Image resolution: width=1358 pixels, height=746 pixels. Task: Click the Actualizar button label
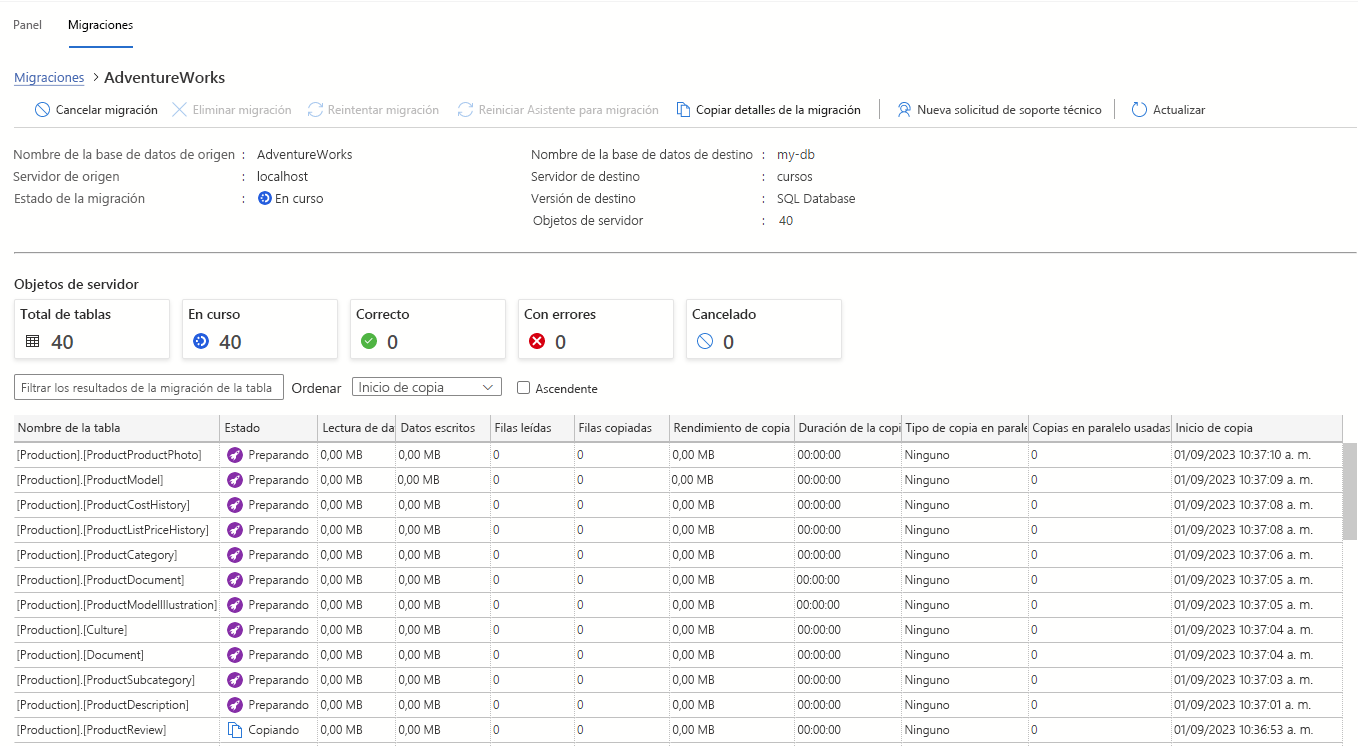click(1179, 110)
